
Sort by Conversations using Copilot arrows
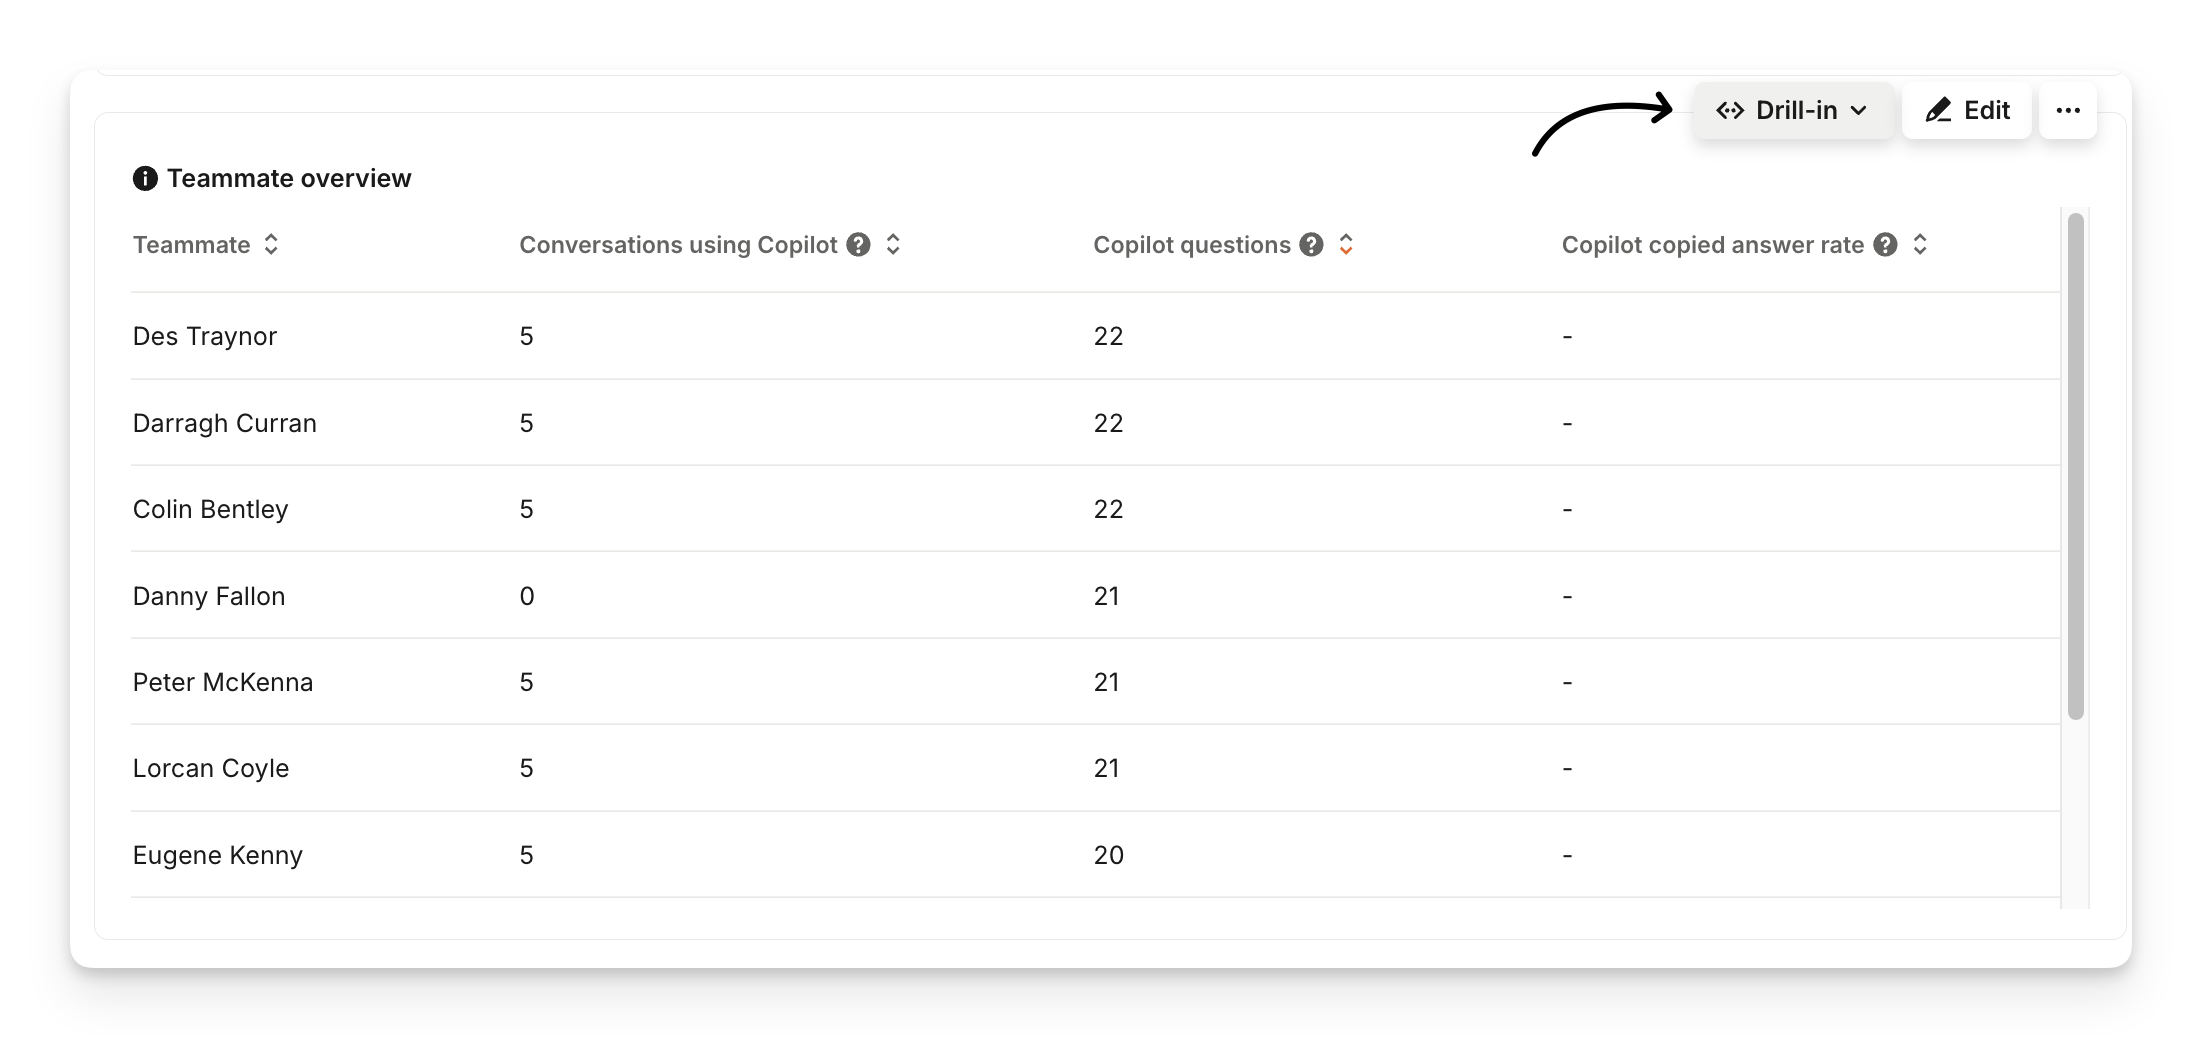894,245
